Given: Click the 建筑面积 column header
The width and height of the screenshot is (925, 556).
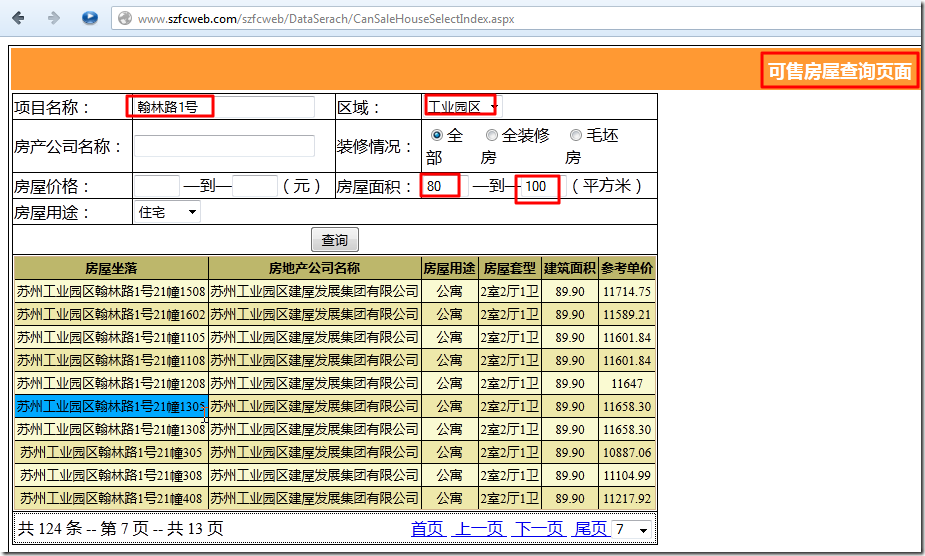Looking at the screenshot, I should (x=570, y=269).
